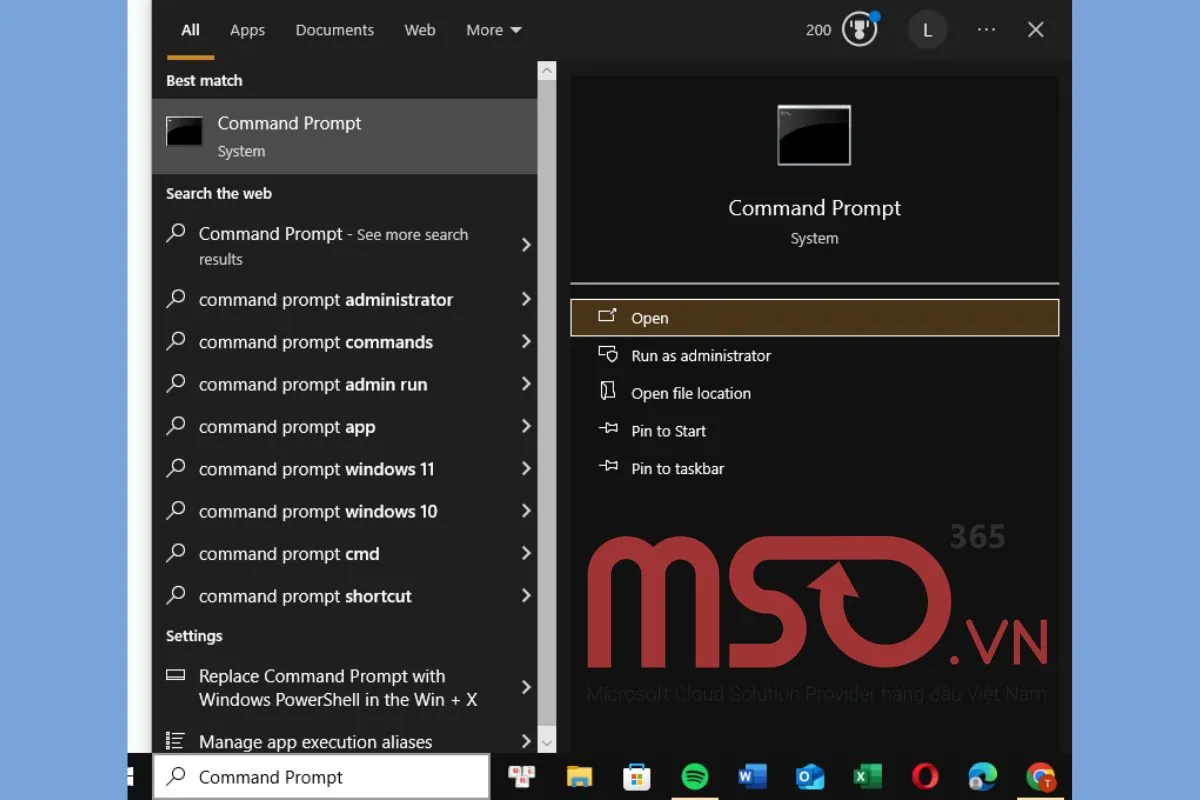Expand the 'command prompt administrator' suggestion arrow
Screen dimensions: 1200x800
click(526, 300)
